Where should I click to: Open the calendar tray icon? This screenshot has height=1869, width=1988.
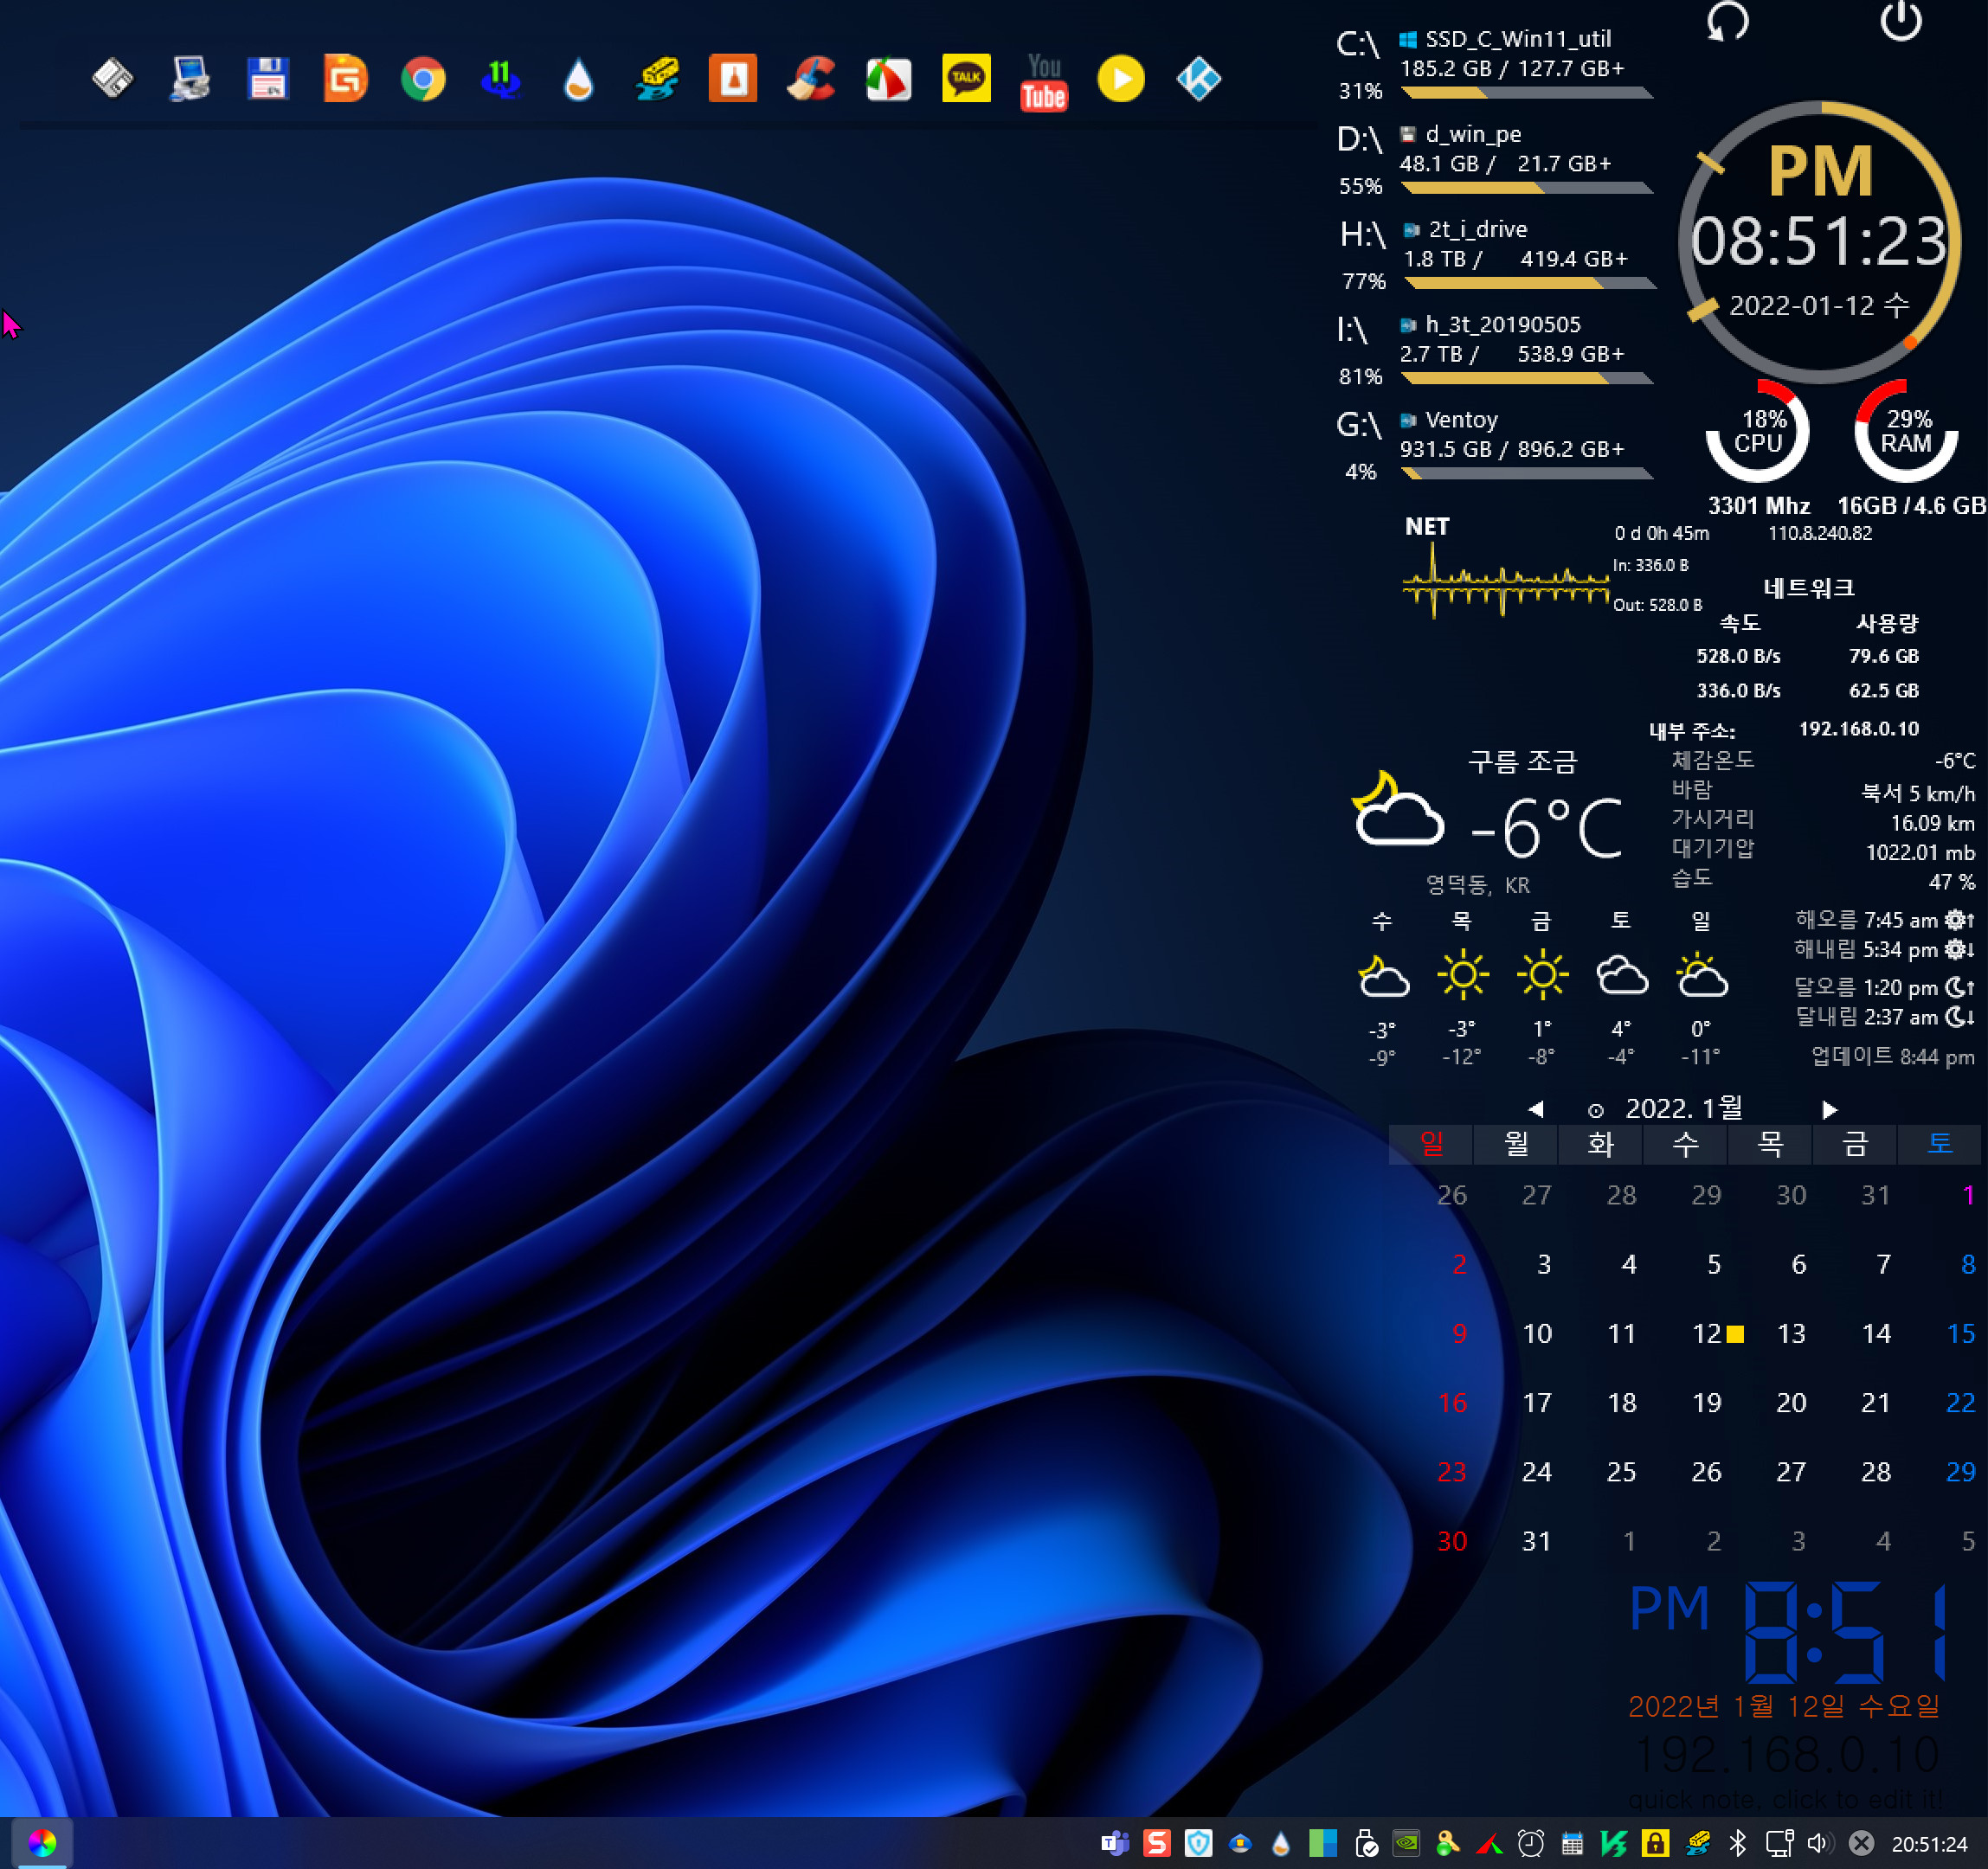tap(1572, 1843)
